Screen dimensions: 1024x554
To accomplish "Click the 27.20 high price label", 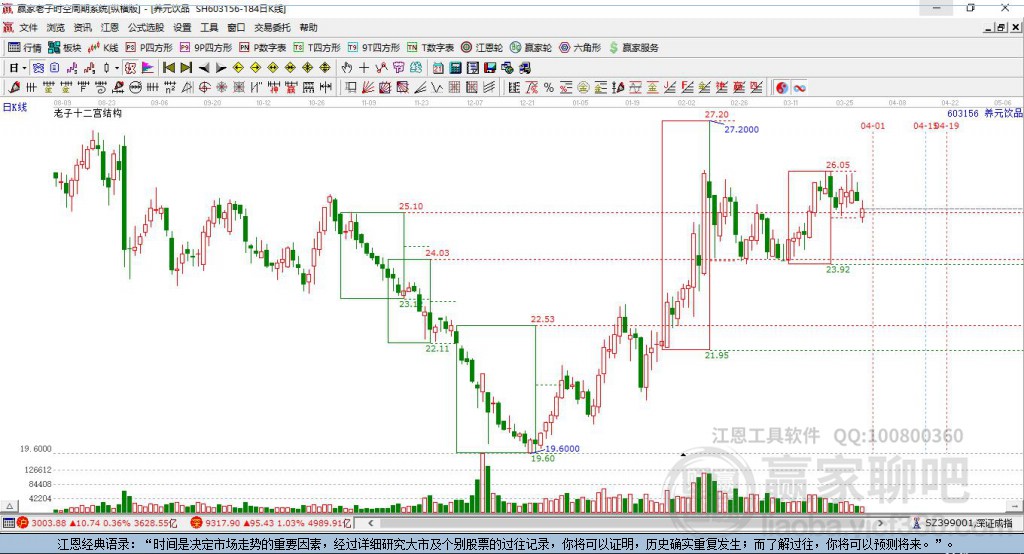I will (716, 114).
